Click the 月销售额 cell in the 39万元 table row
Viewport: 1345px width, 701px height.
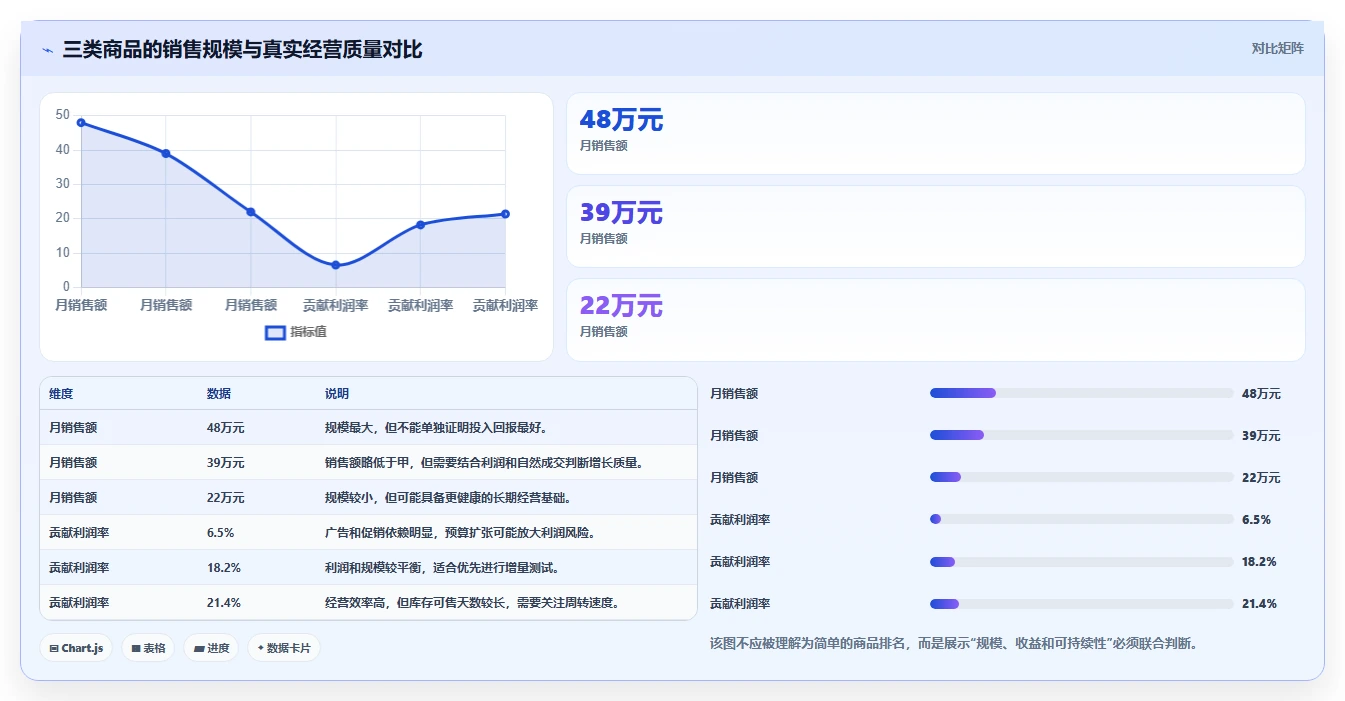point(73,463)
